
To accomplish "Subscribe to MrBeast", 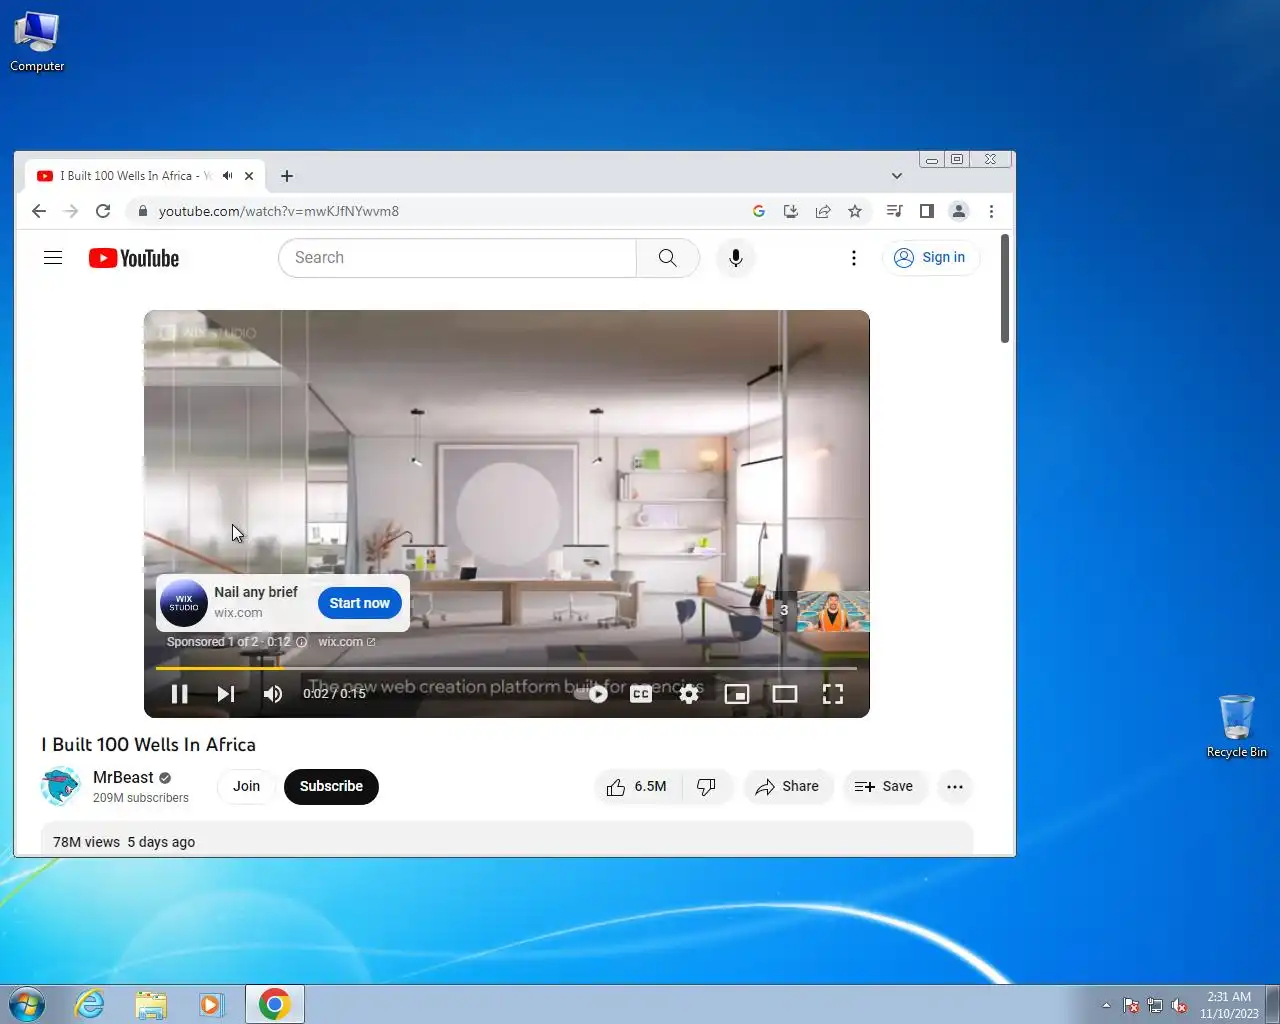I will (331, 787).
